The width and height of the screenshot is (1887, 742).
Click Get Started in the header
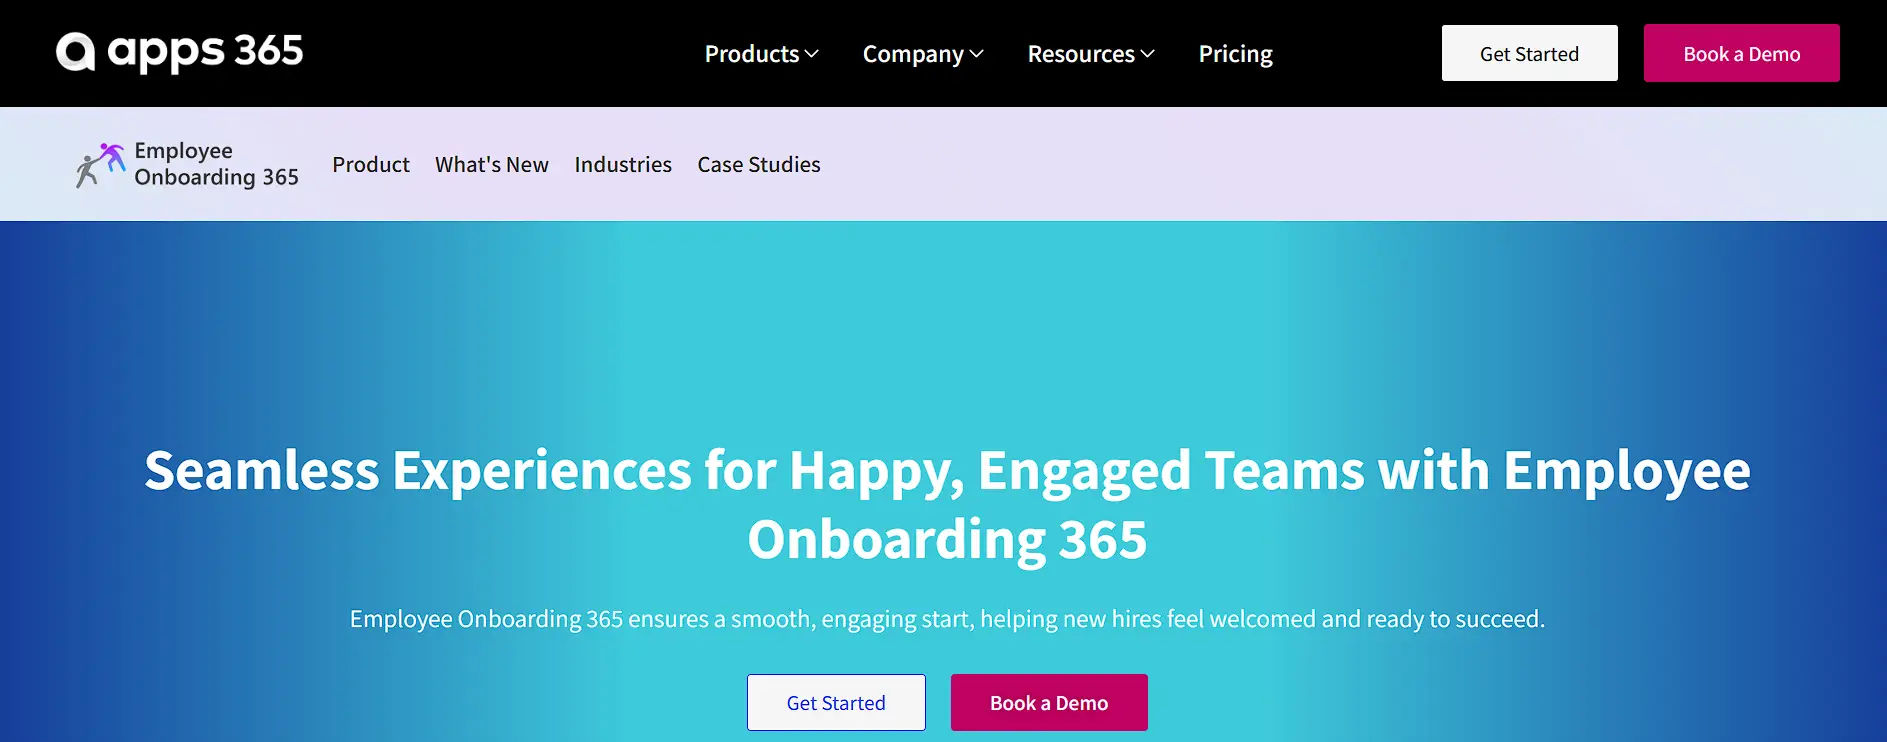coord(1529,53)
